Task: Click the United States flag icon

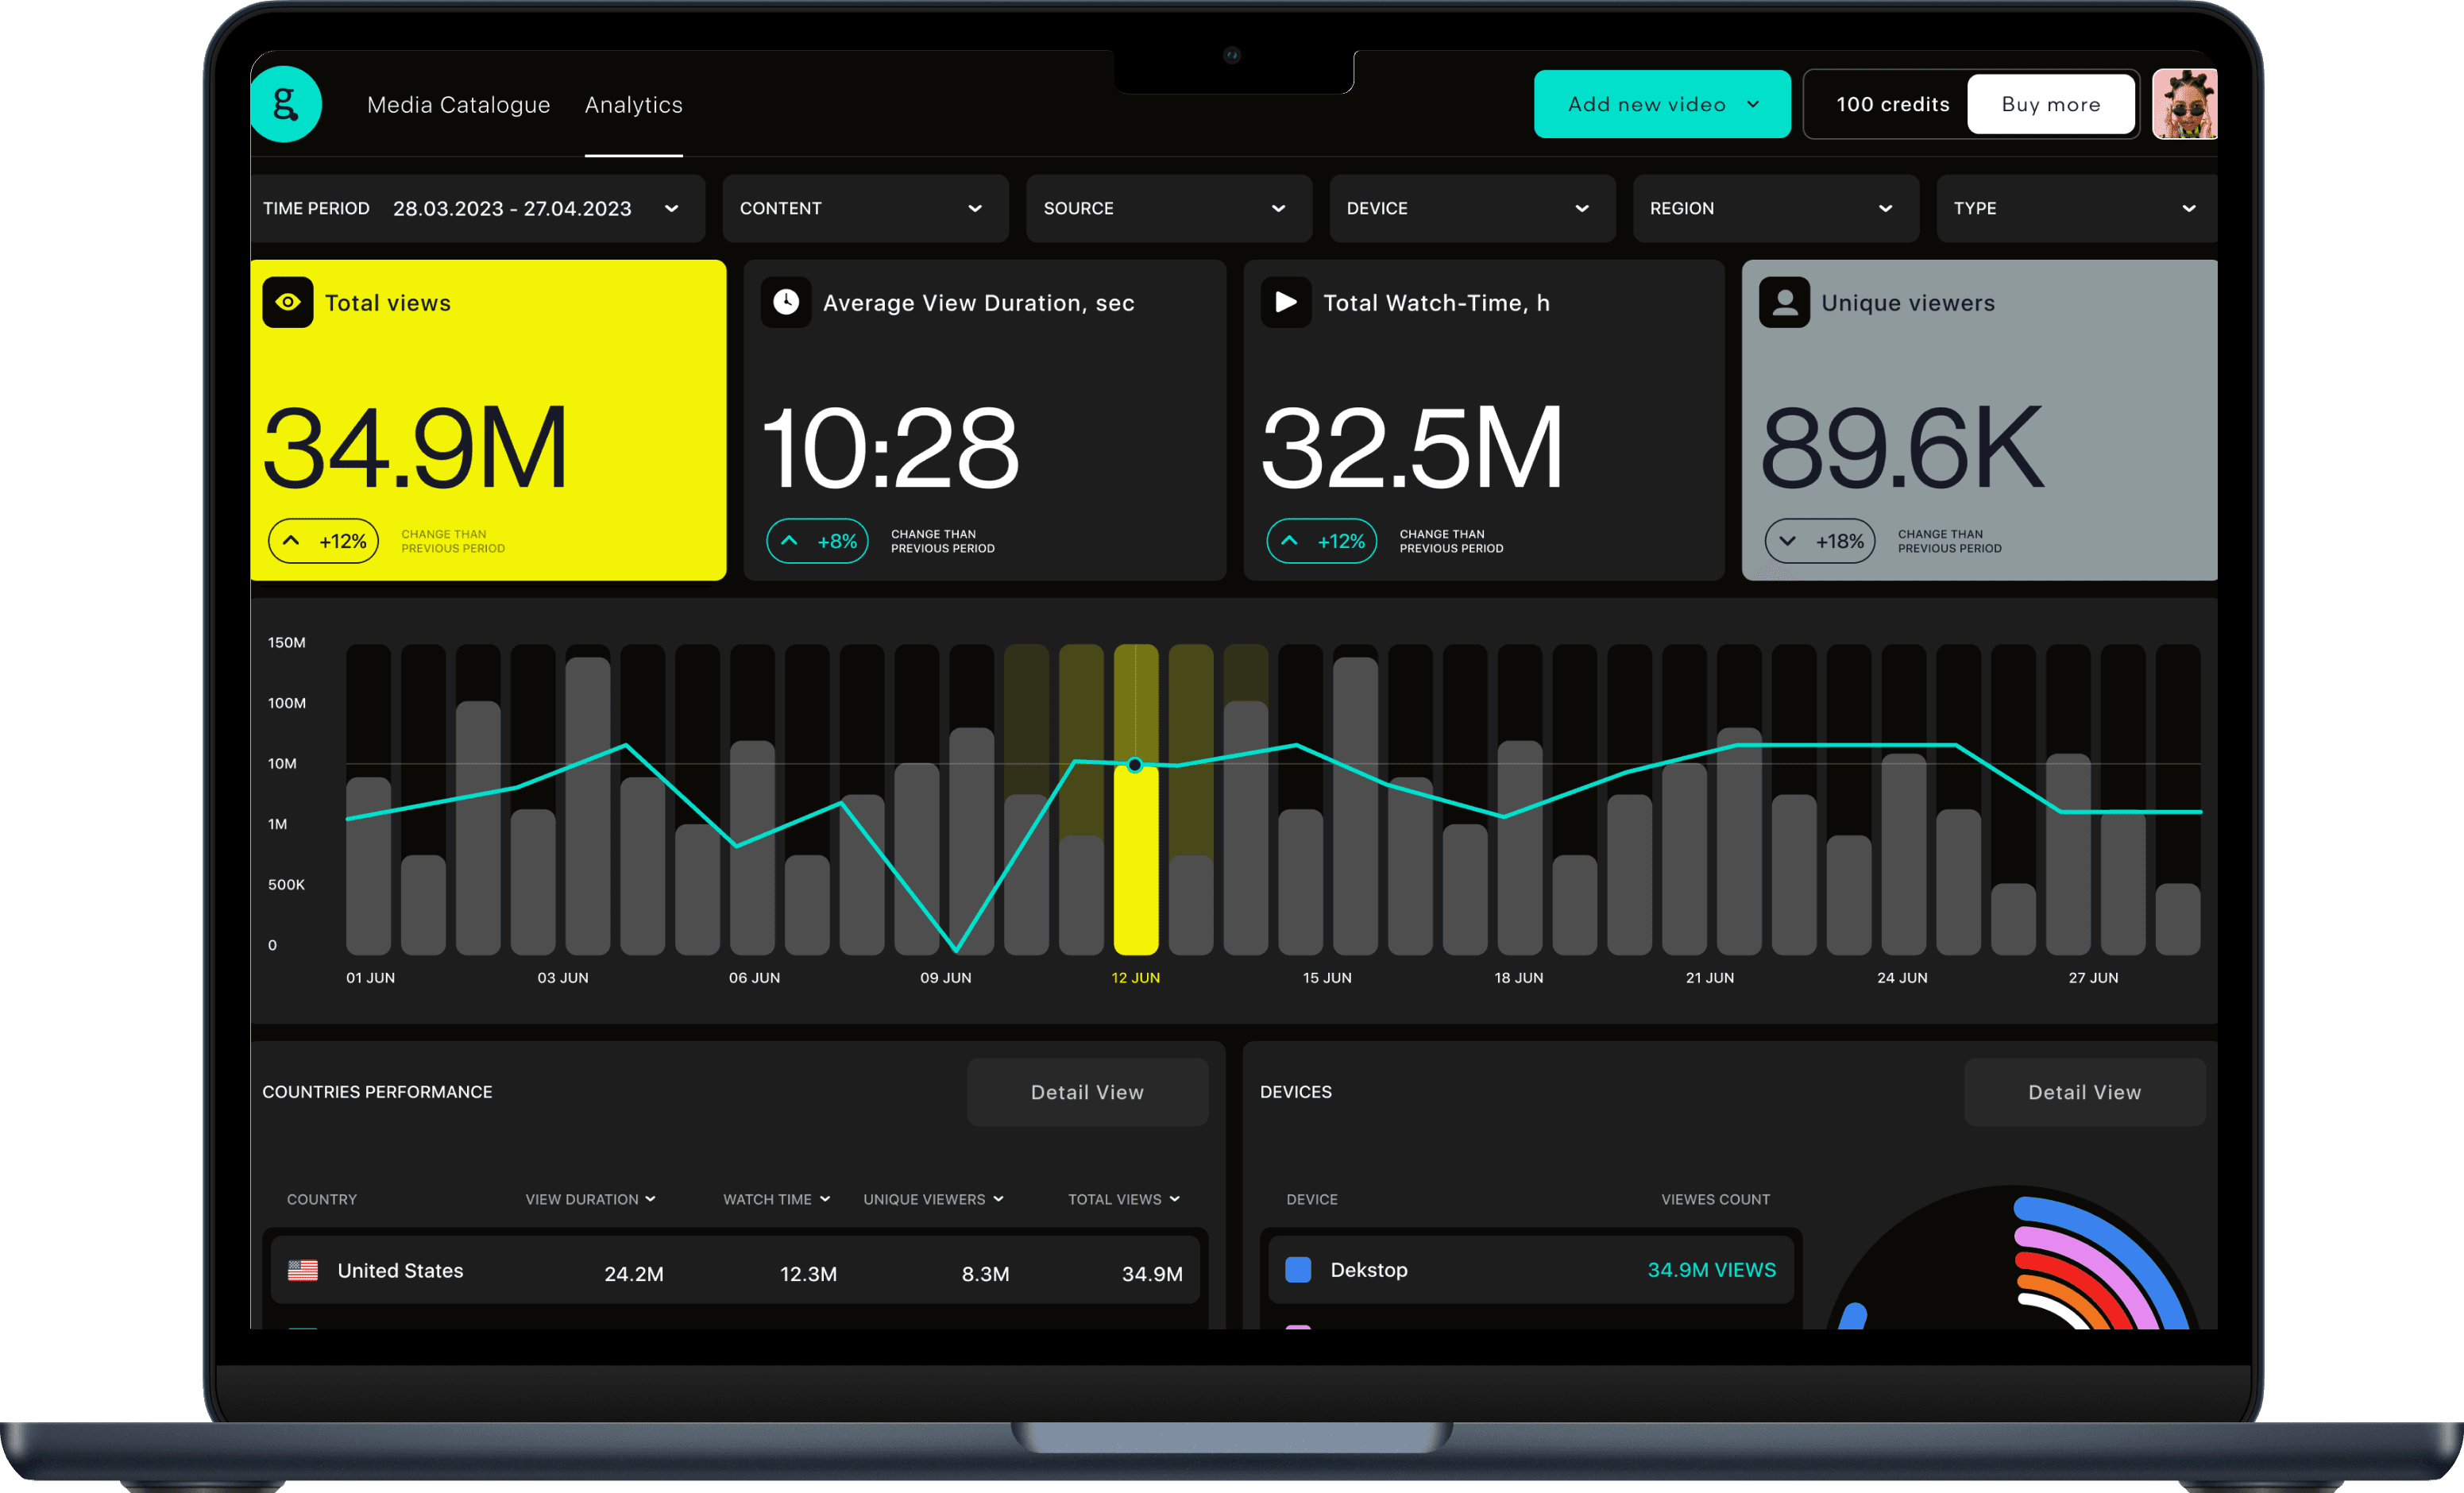Action: (x=303, y=1270)
